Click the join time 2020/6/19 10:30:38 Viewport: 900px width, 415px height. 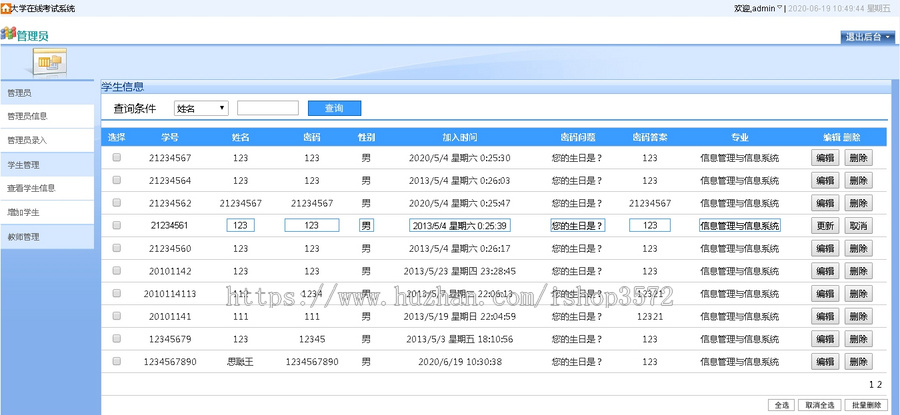[x=460, y=362]
